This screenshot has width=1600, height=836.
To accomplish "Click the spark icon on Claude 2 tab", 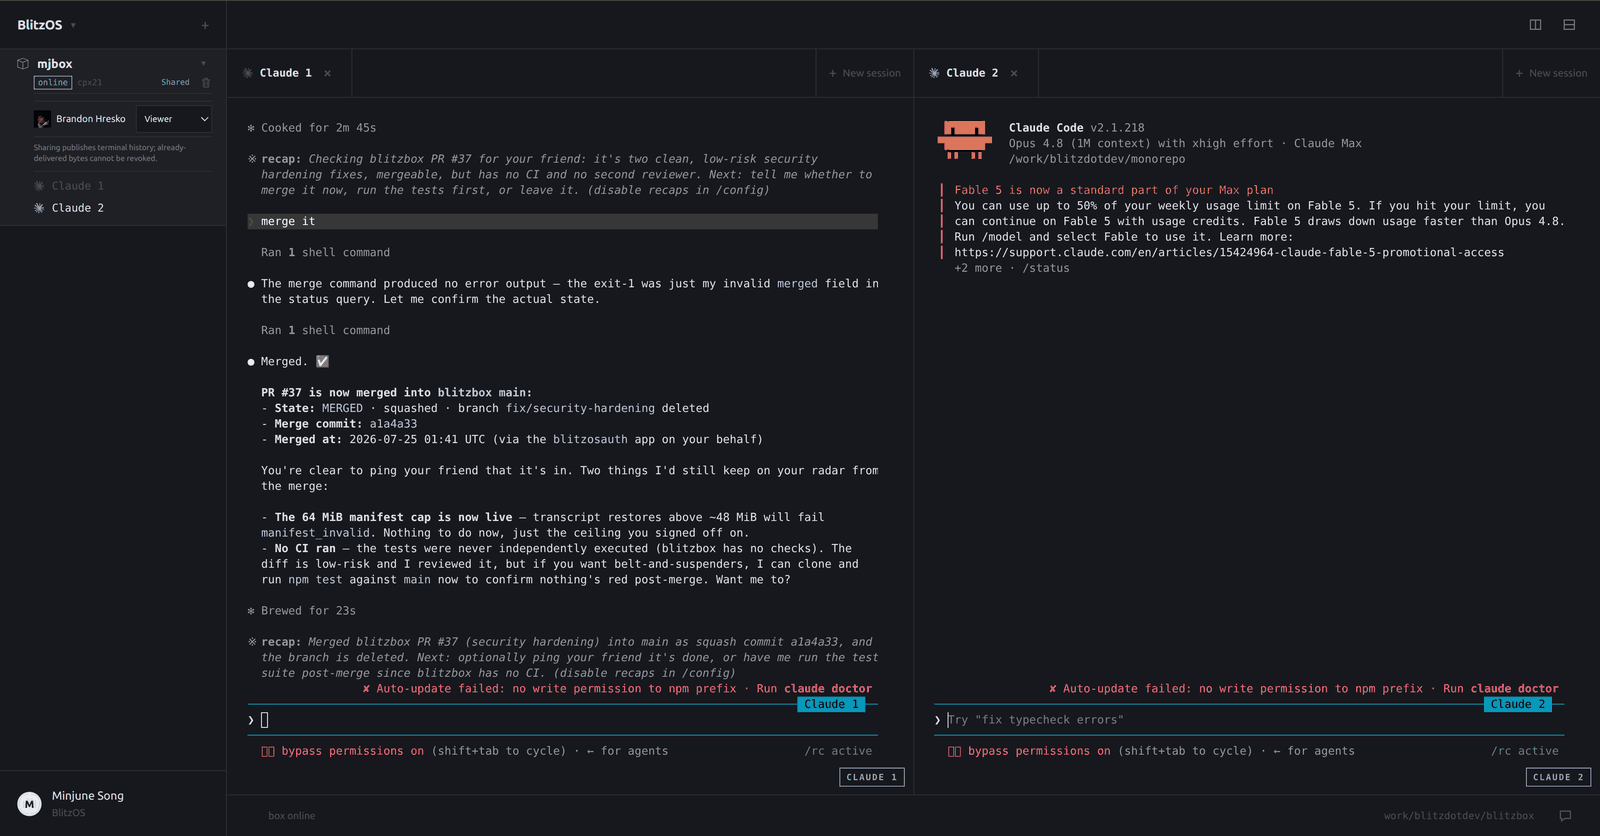I will click(934, 73).
